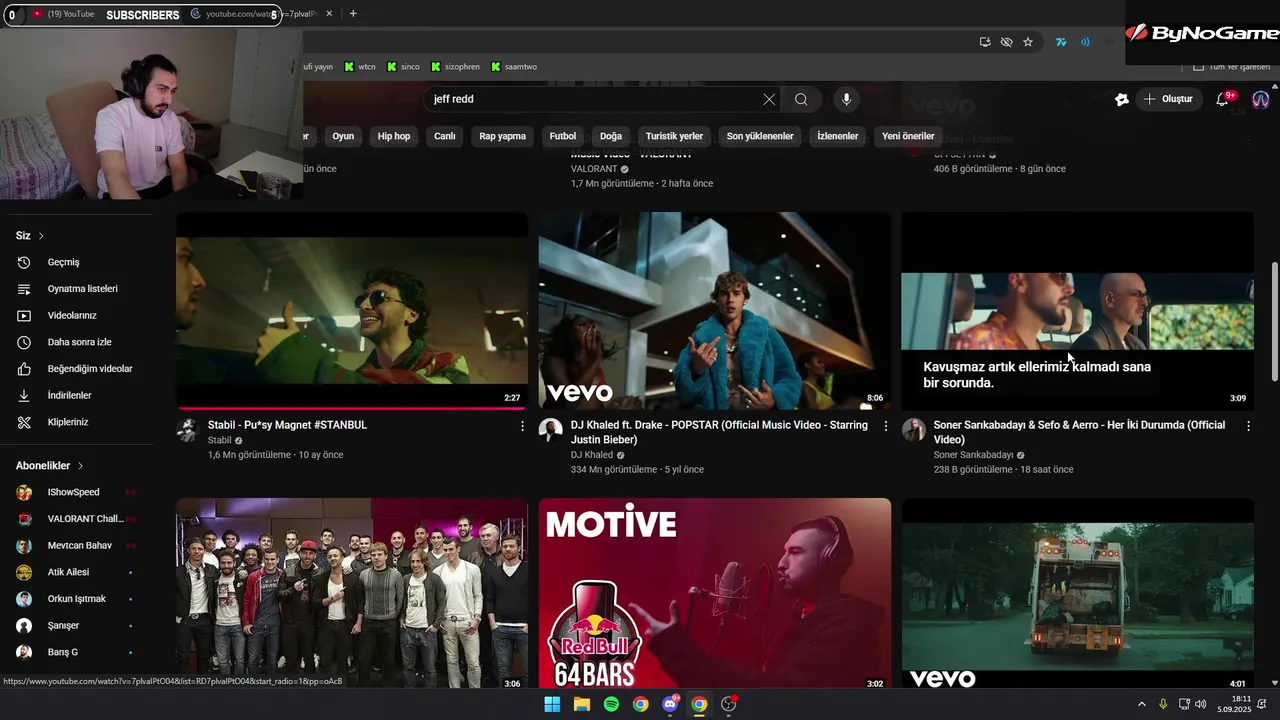Open the blue sound-waves extension icon
The image size is (1280, 720).
[1085, 42]
